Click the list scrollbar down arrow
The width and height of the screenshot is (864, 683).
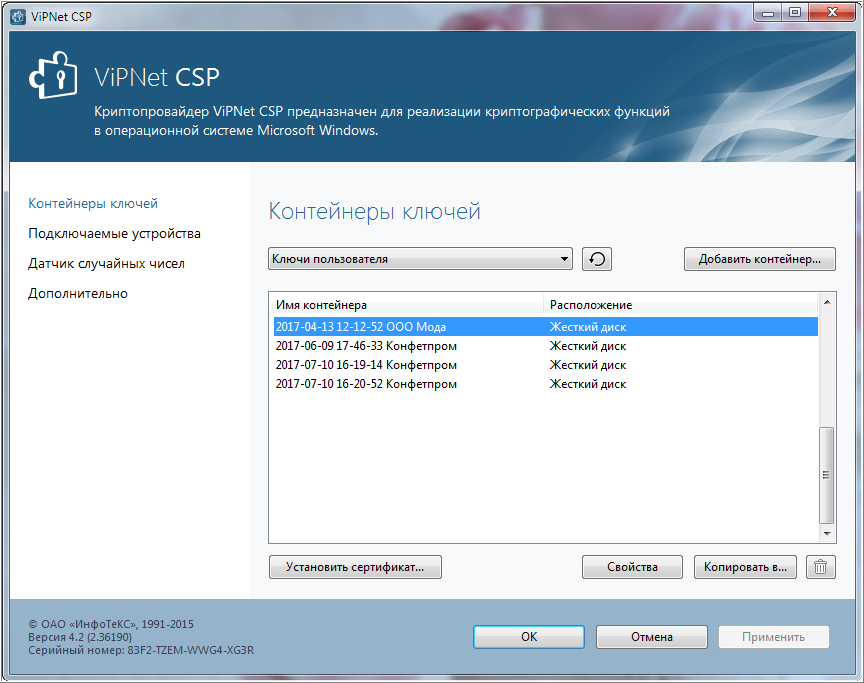pos(827,533)
